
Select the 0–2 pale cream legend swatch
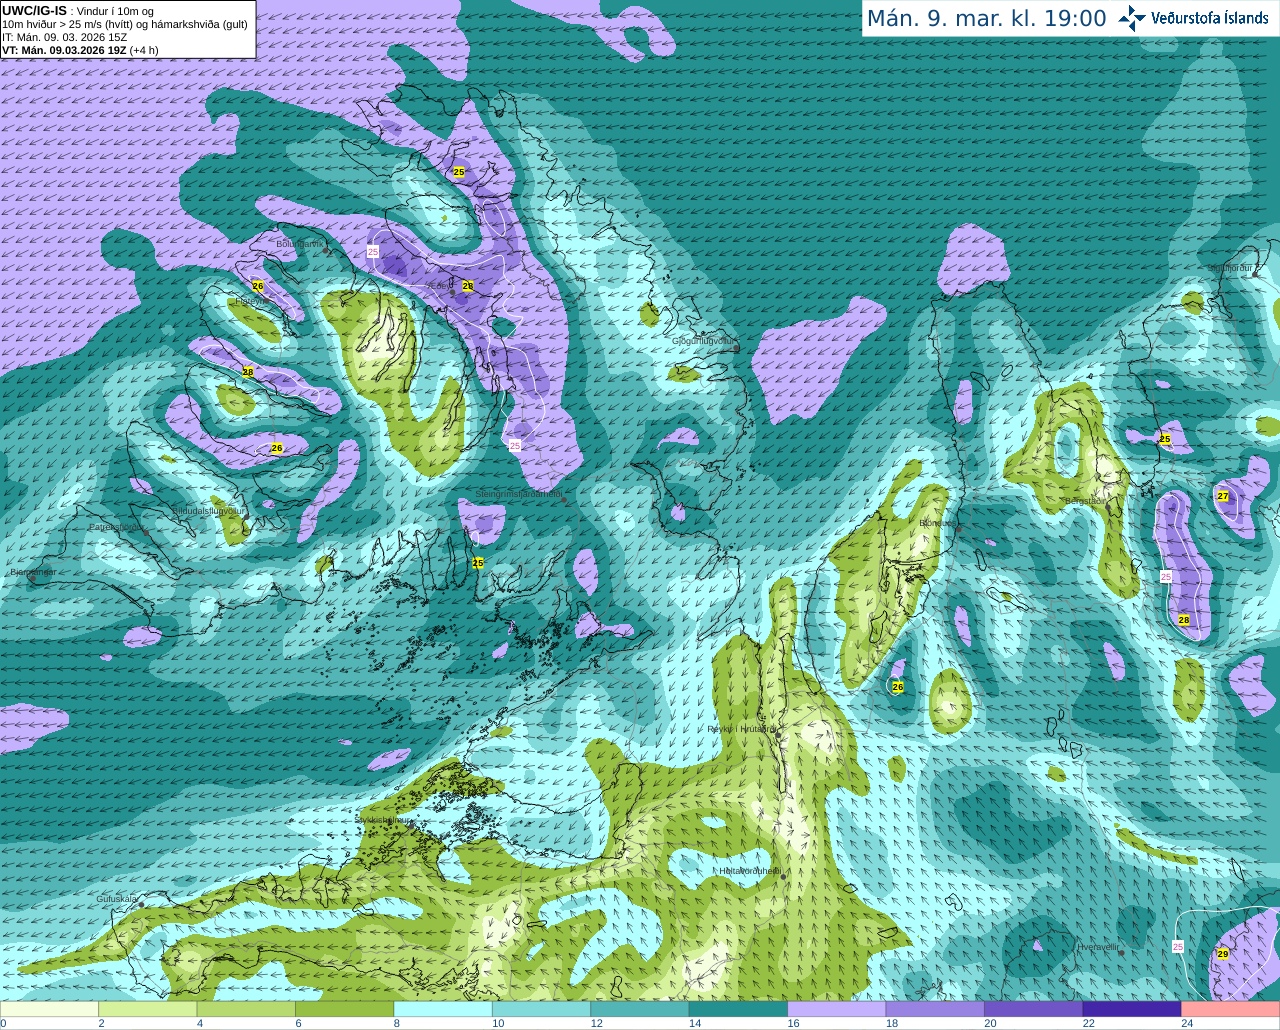coord(49,1009)
